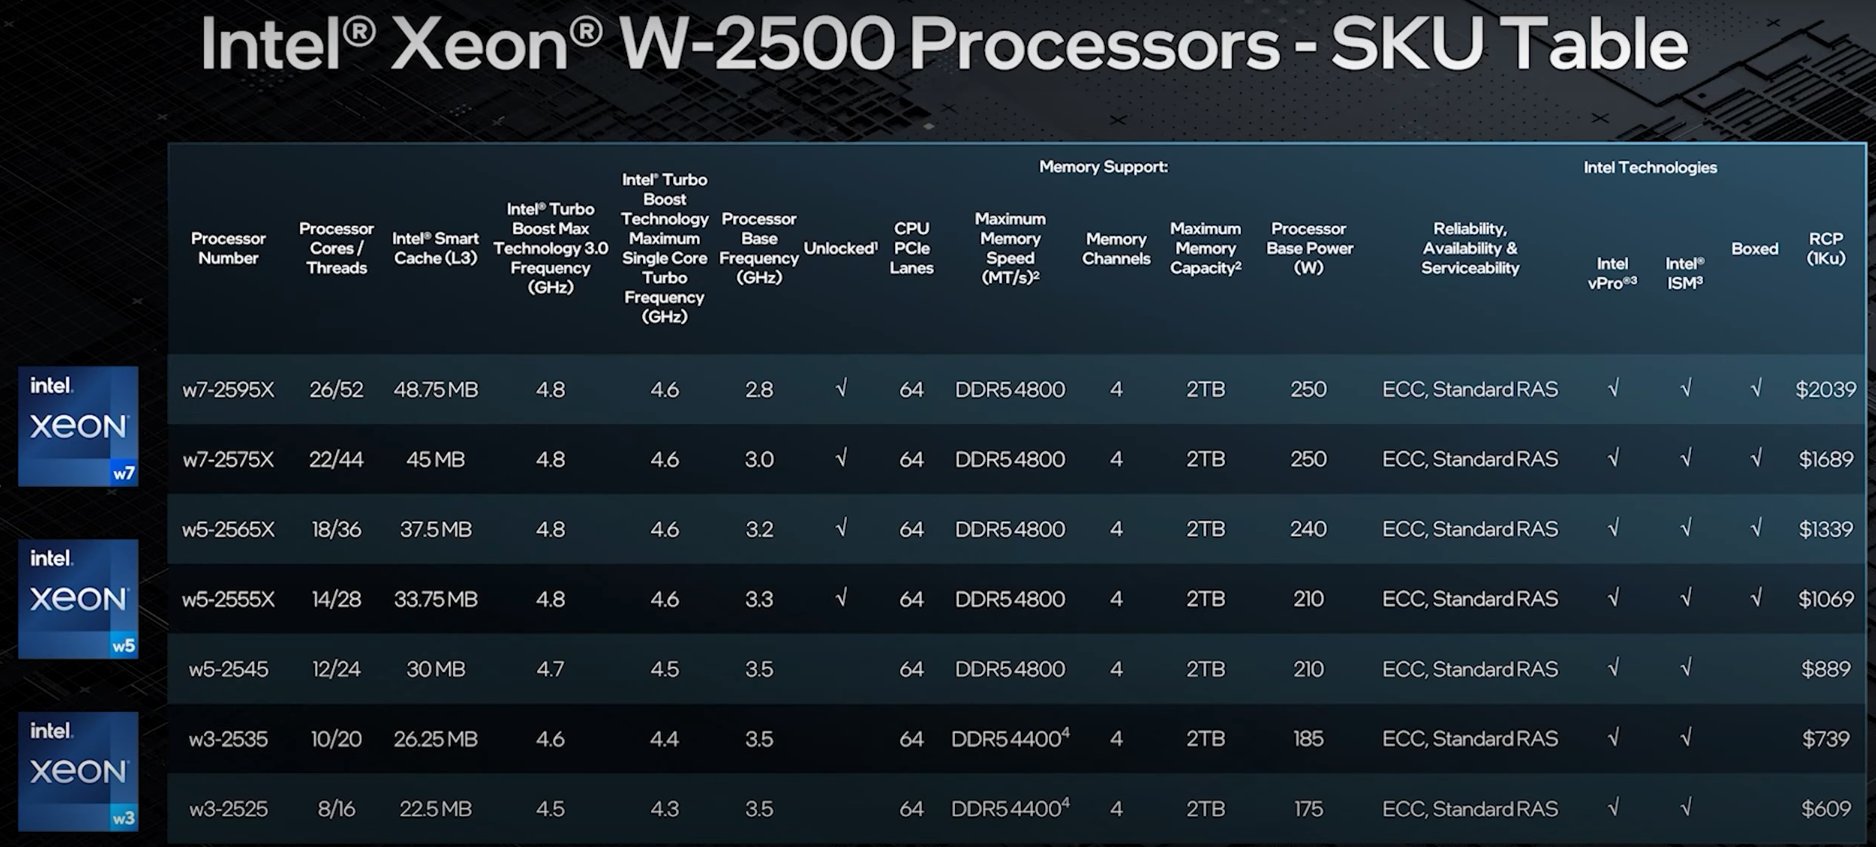The image size is (1876, 847).
Task: Click the '$1689' price for w7-2575X
Action: 1826,459
